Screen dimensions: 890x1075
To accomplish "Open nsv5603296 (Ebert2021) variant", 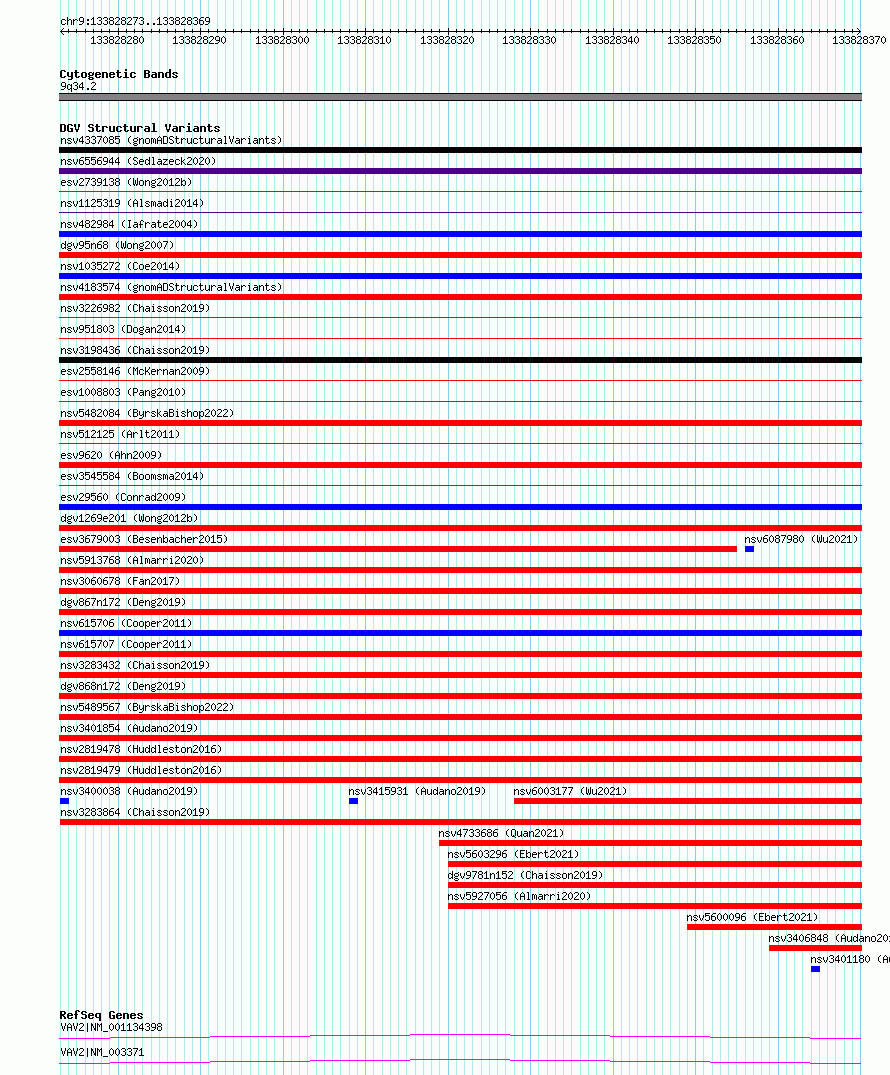I will 513,854.
